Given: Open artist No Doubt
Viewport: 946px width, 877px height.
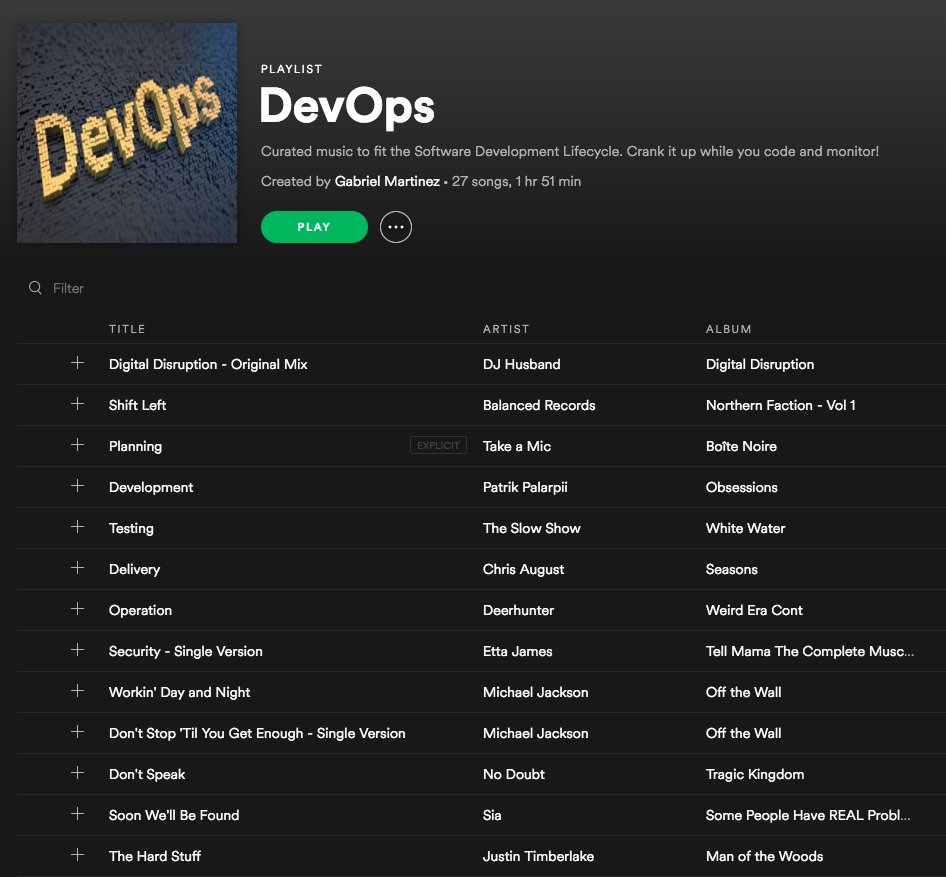Looking at the screenshot, I should click(x=513, y=774).
